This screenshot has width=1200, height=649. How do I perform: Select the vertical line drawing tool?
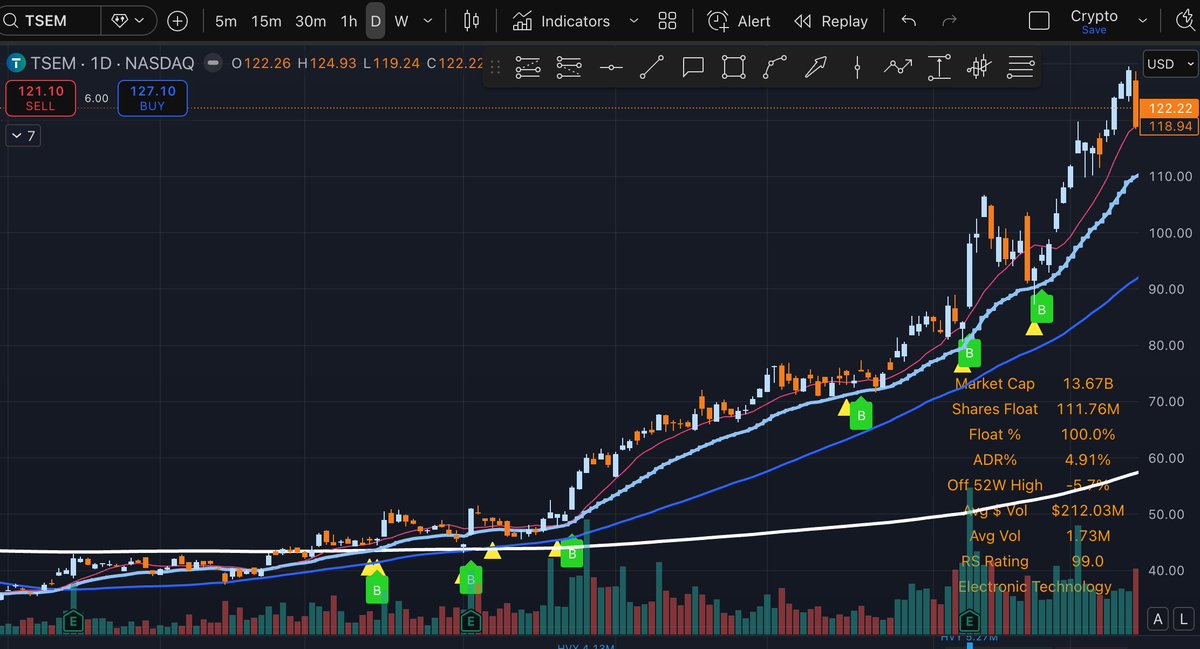(x=857, y=67)
